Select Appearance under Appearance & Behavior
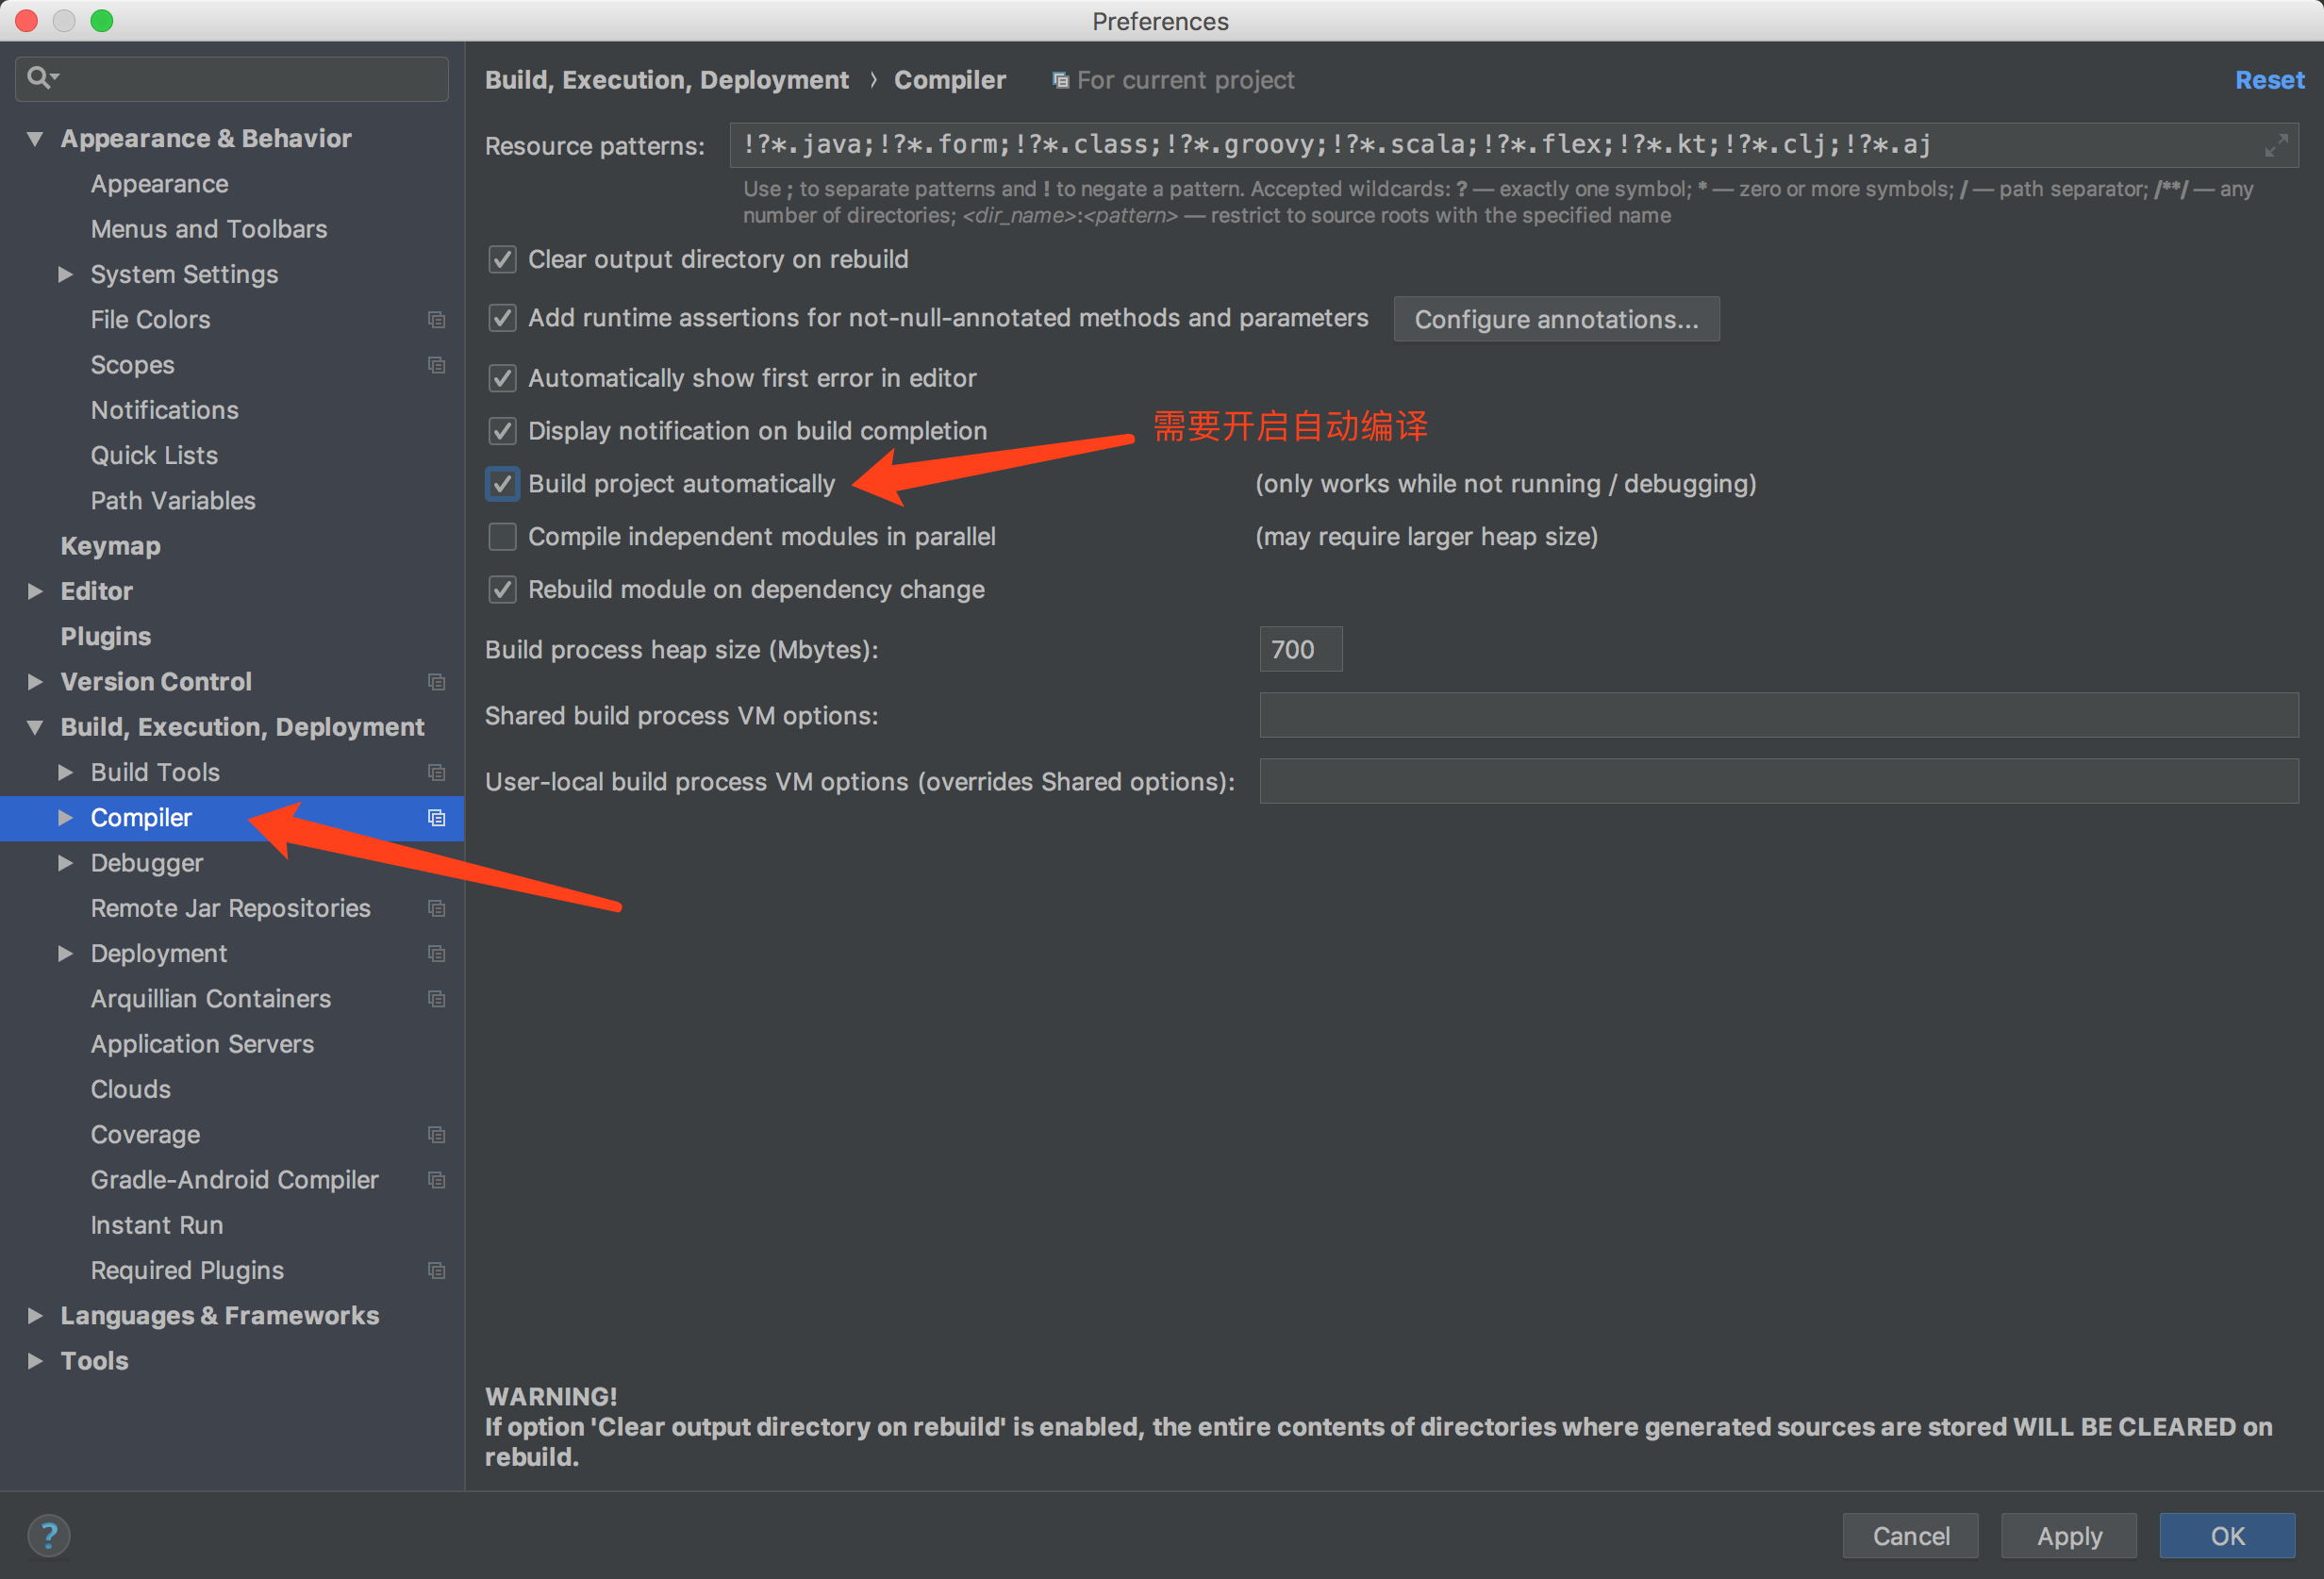 click(160, 183)
